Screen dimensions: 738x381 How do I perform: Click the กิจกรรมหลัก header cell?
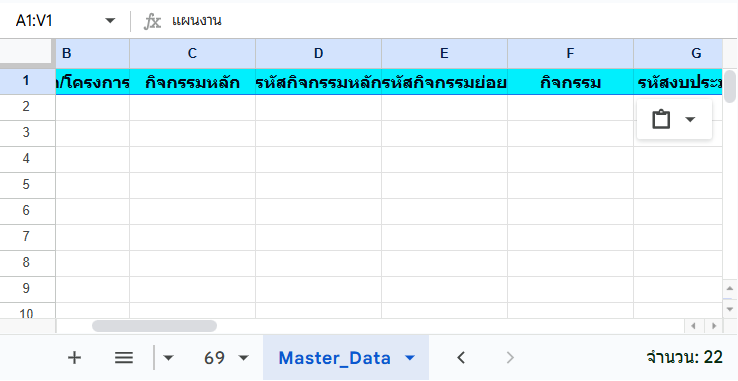[193, 82]
